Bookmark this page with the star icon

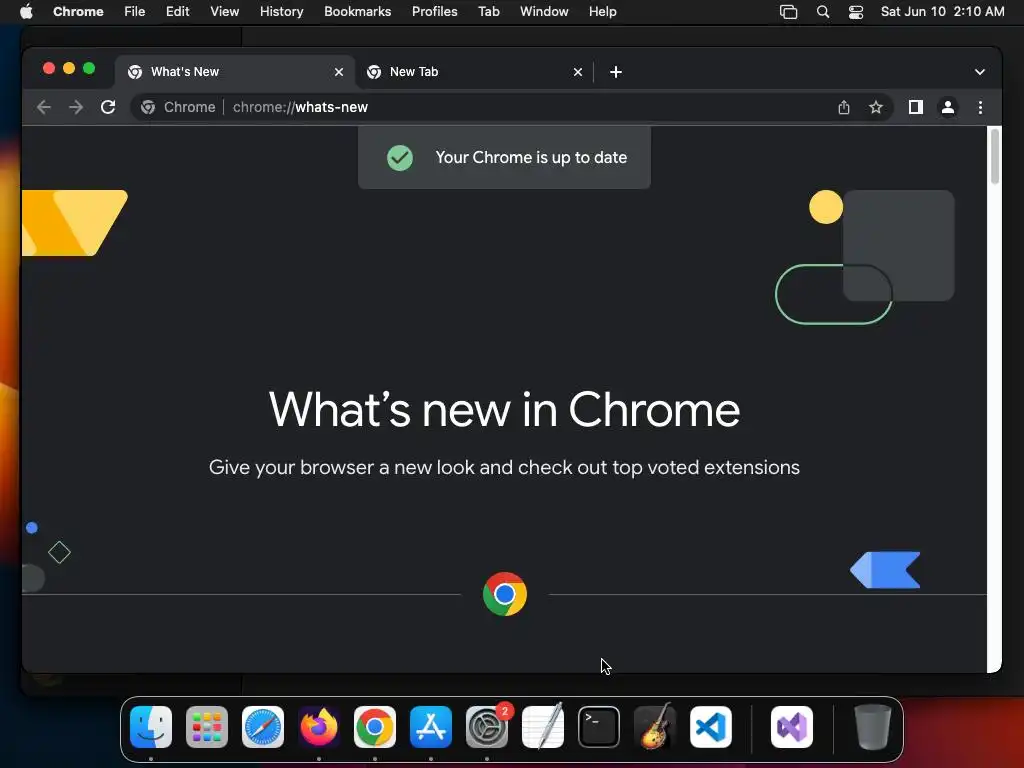pyautogui.click(x=876, y=107)
